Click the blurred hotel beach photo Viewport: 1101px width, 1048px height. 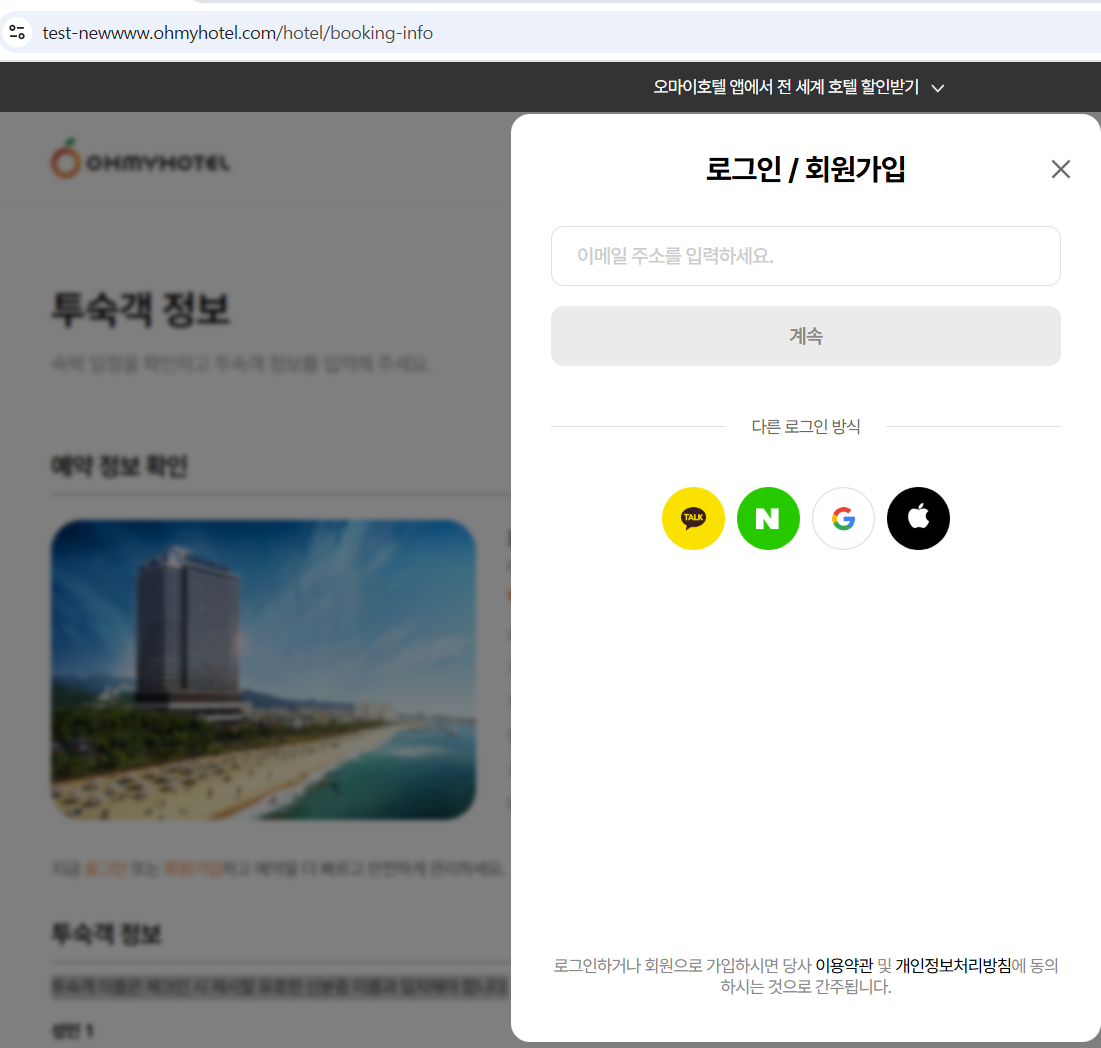click(263, 670)
